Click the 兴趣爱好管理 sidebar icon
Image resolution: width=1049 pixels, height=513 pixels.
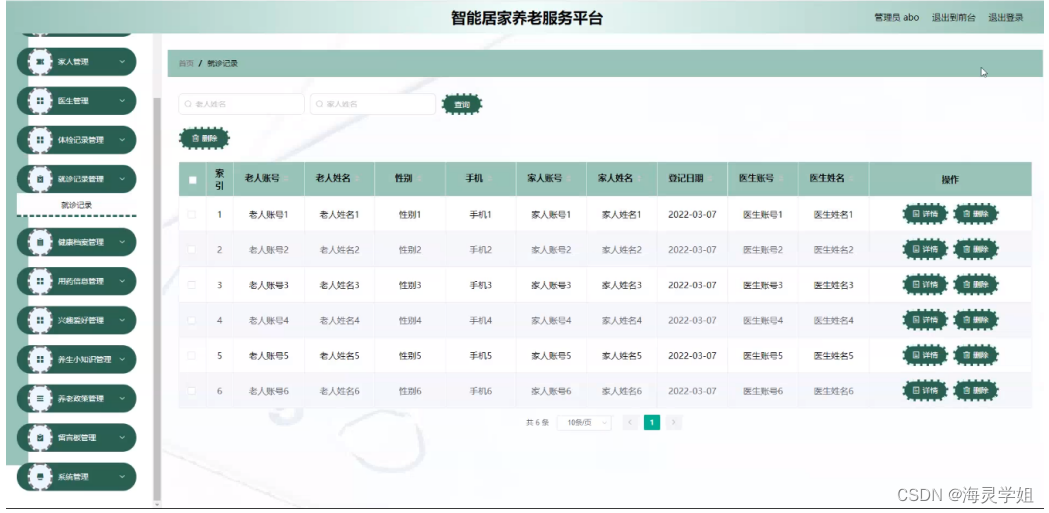[40, 320]
